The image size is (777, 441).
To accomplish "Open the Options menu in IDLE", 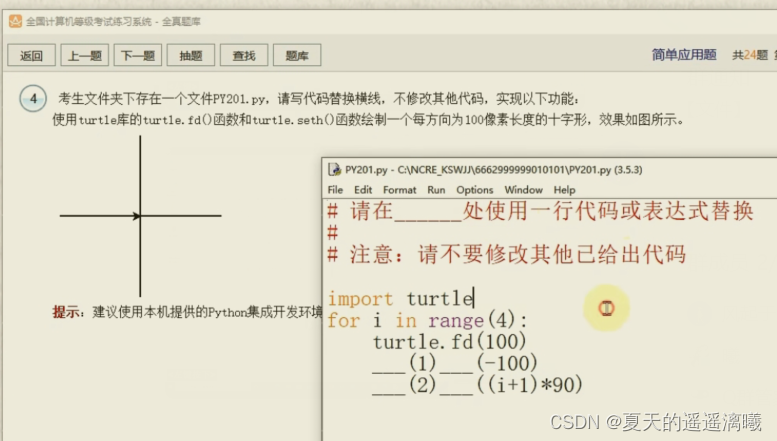I will click(475, 190).
